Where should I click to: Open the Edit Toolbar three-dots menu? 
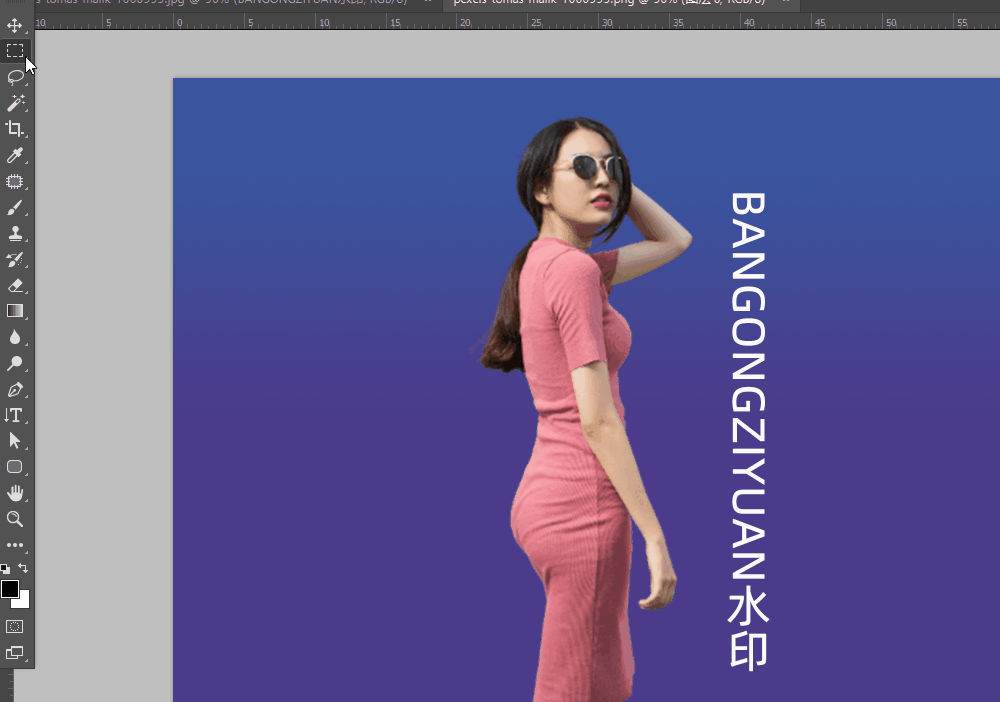[15, 545]
